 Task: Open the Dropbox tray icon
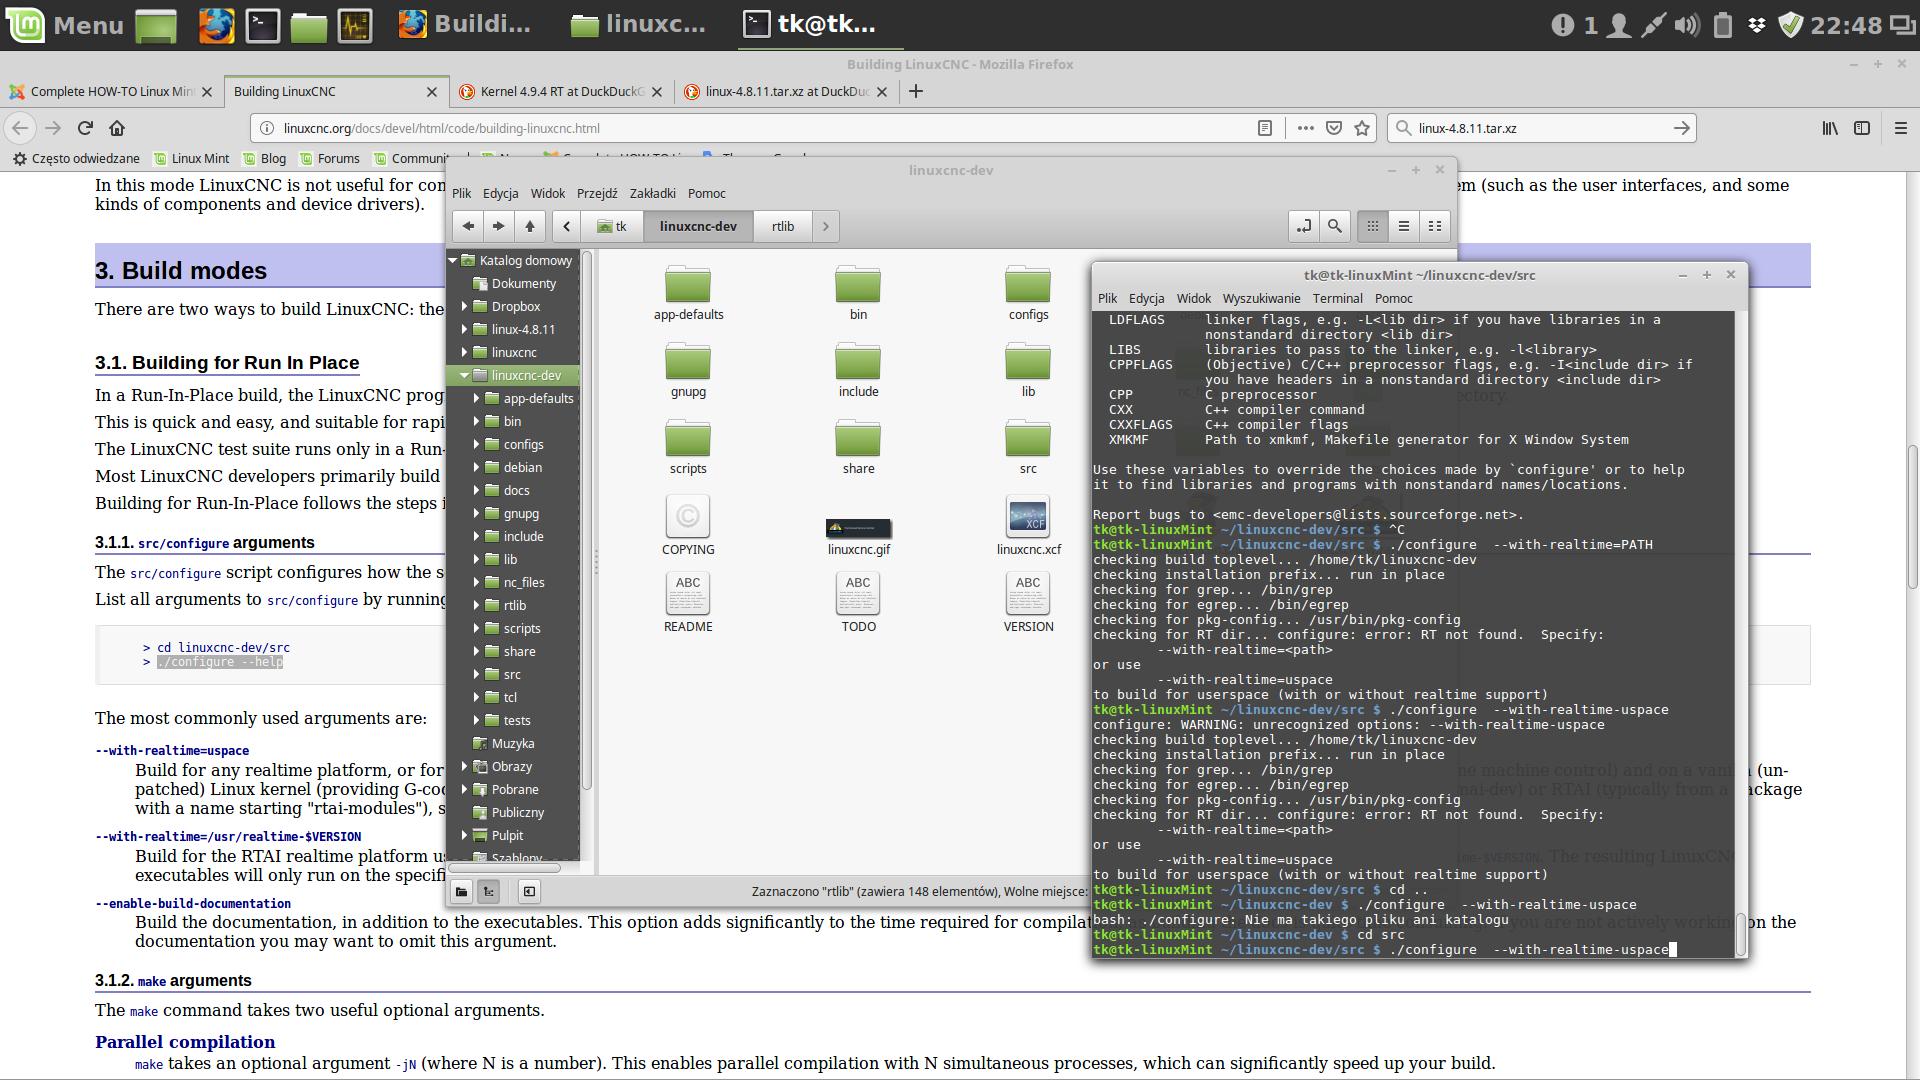[1756, 25]
